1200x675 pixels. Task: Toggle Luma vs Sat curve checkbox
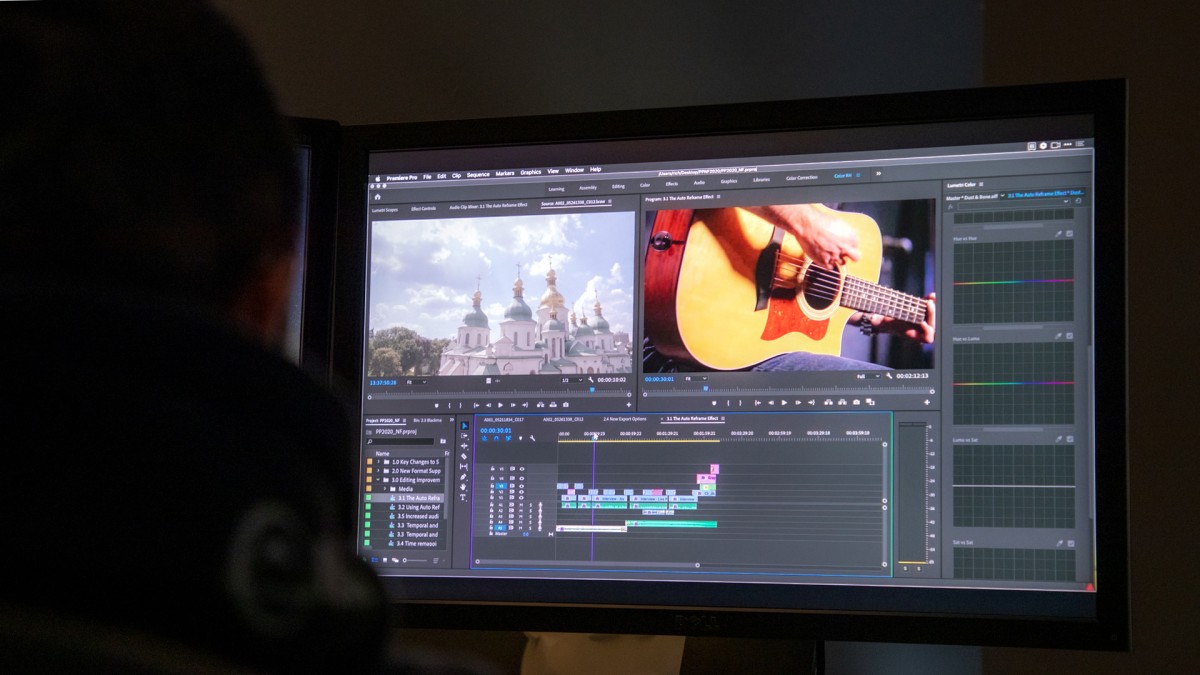pos(1069,438)
